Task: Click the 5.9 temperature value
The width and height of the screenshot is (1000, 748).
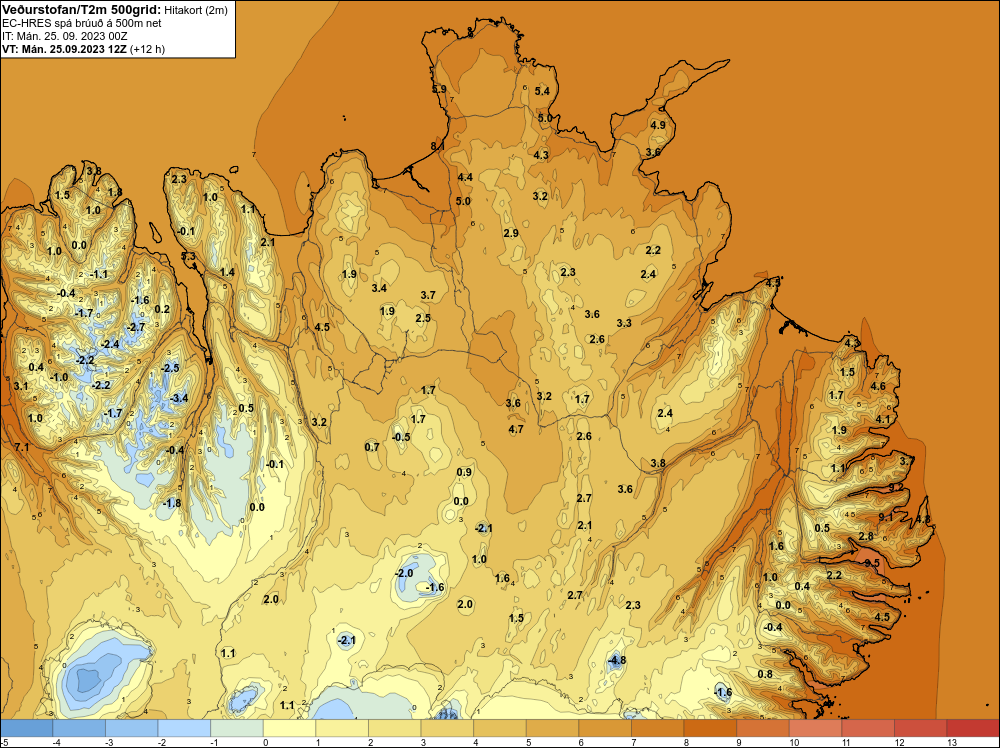Action: [x=439, y=89]
